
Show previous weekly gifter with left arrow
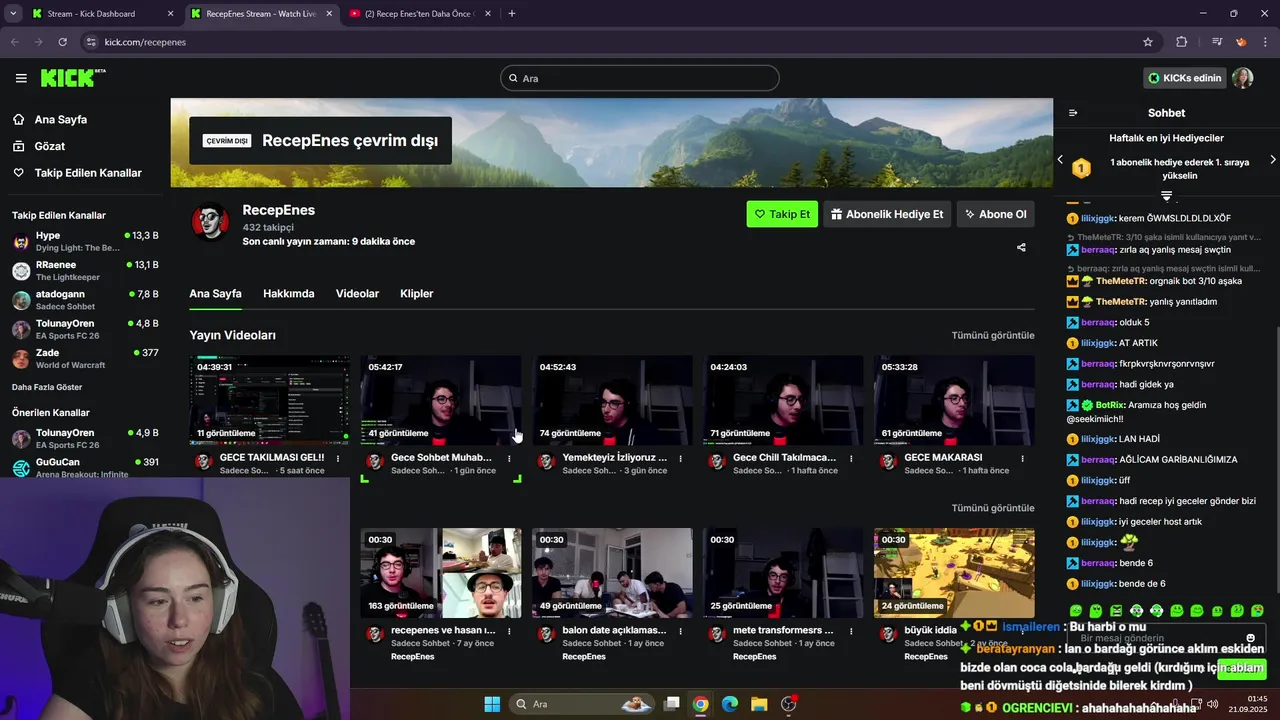pyautogui.click(x=1061, y=160)
